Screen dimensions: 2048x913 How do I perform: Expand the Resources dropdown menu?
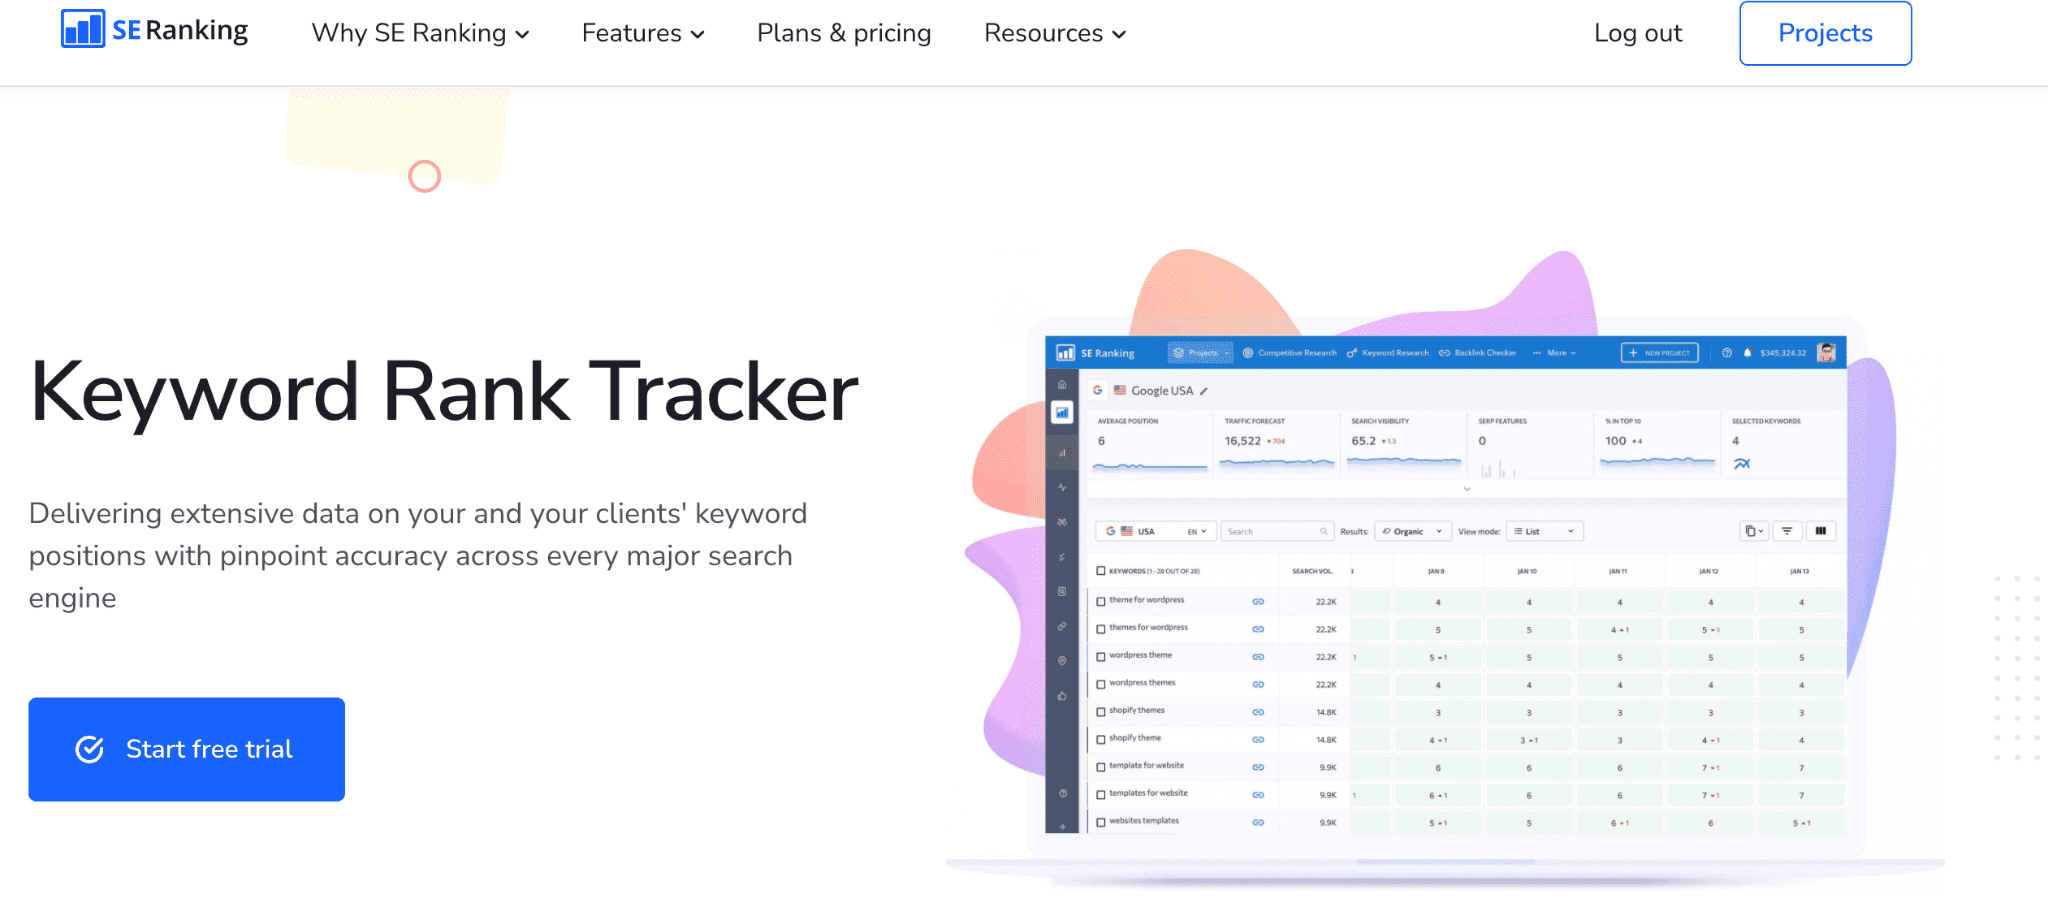click(x=1055, y=33)
